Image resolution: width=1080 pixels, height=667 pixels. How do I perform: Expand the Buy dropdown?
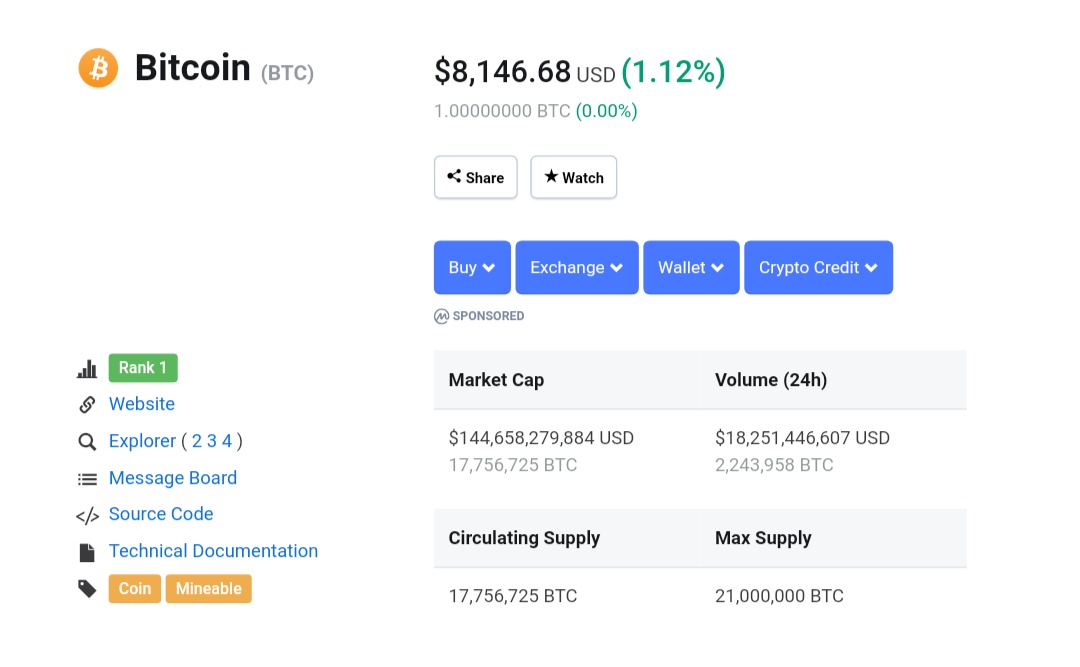pos(472,268)
